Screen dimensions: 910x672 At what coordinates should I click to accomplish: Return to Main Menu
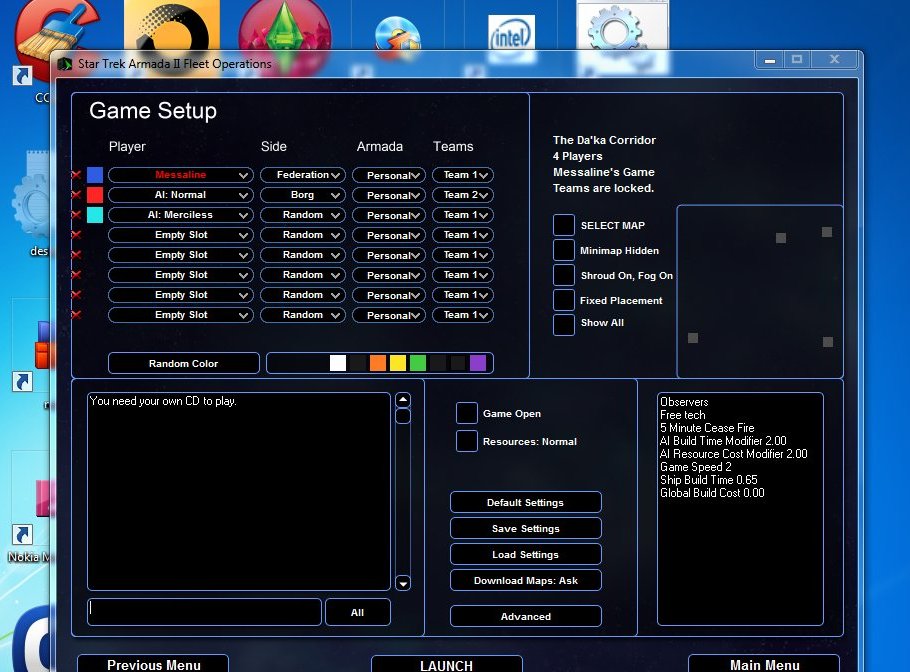(764, 664)
